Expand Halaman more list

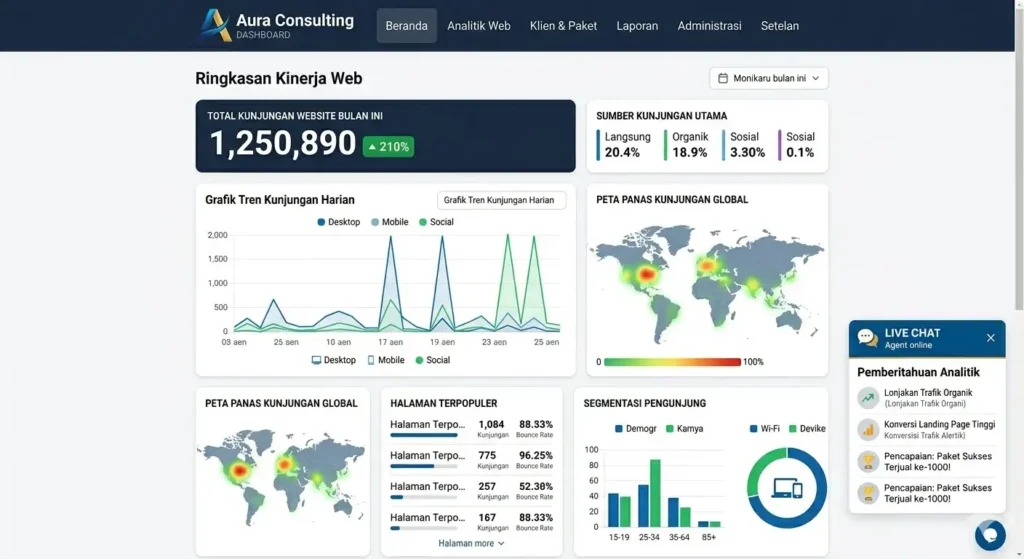tap(471, 543)
